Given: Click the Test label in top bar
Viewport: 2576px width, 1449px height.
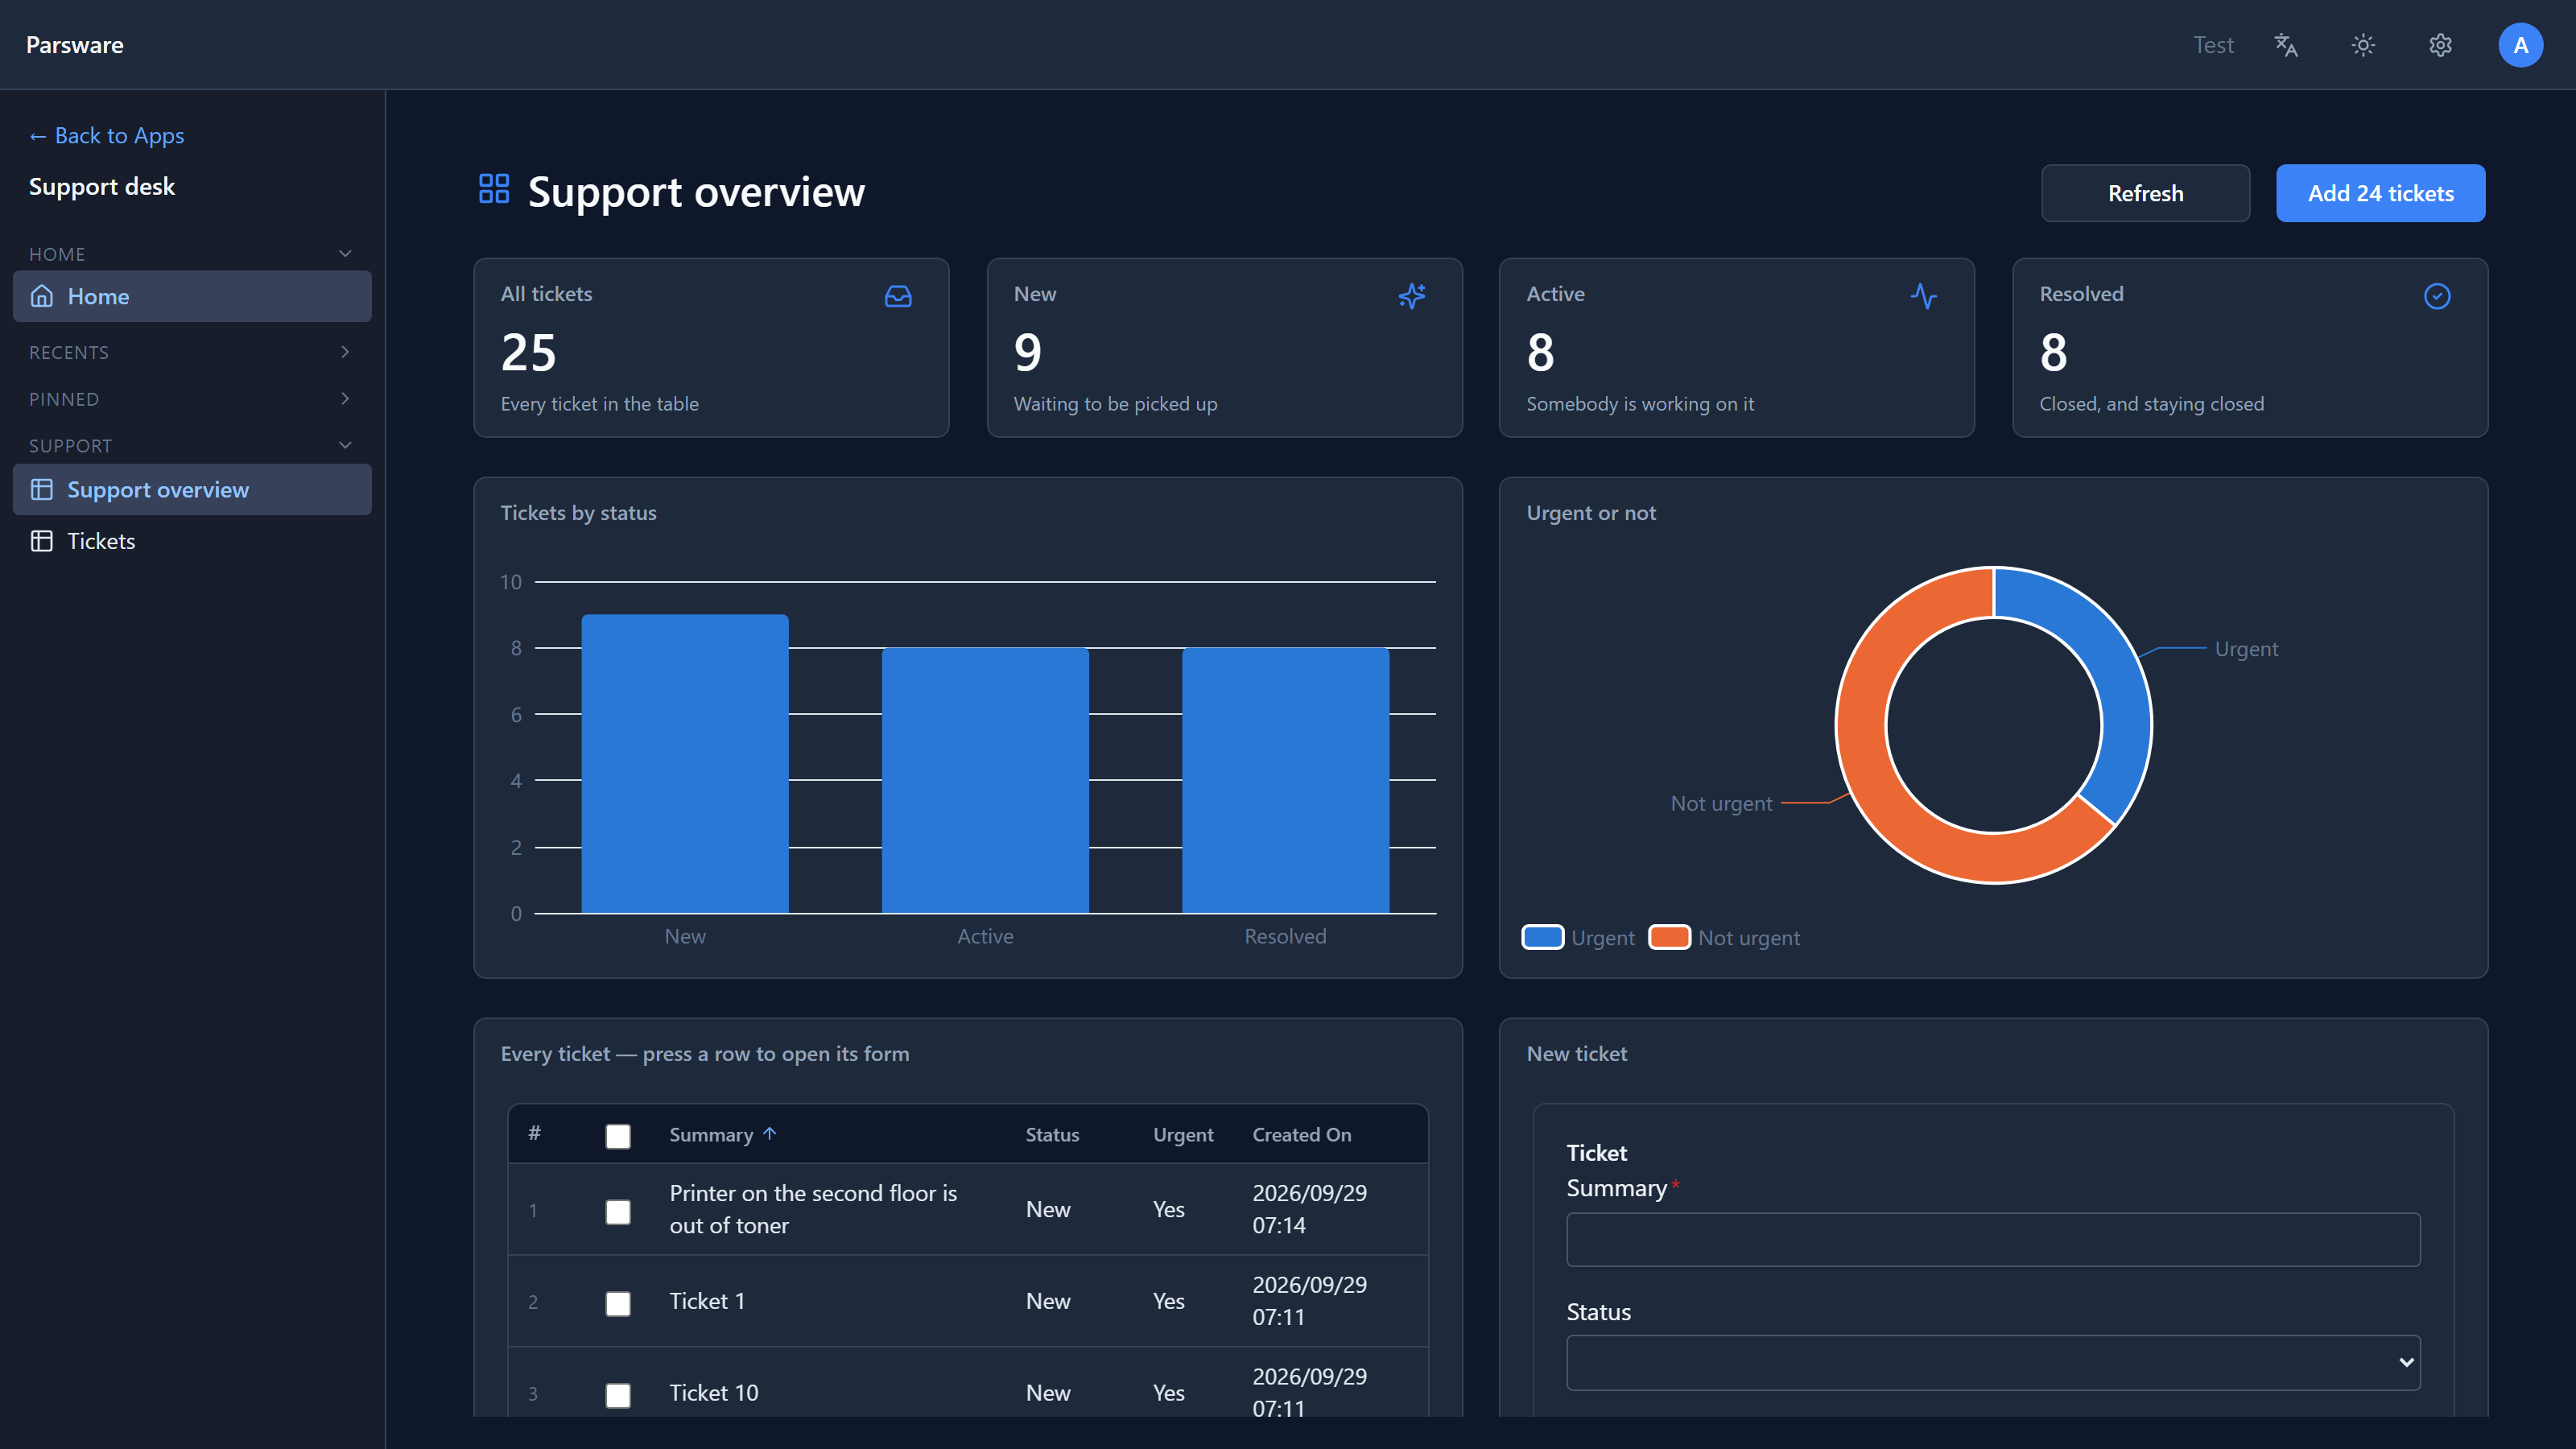Looking at the screenshot, I should [x=2213, y=45].
